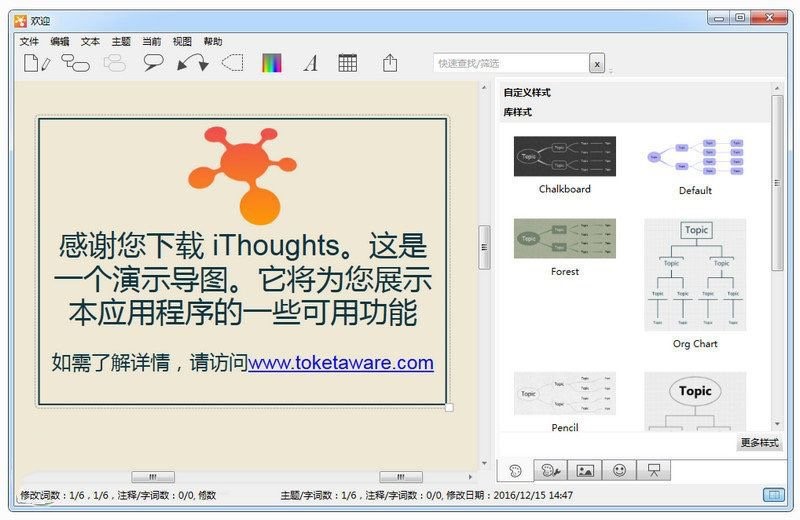
Task: Open the 编辑 menu
Action: click(x=60, y=41)
